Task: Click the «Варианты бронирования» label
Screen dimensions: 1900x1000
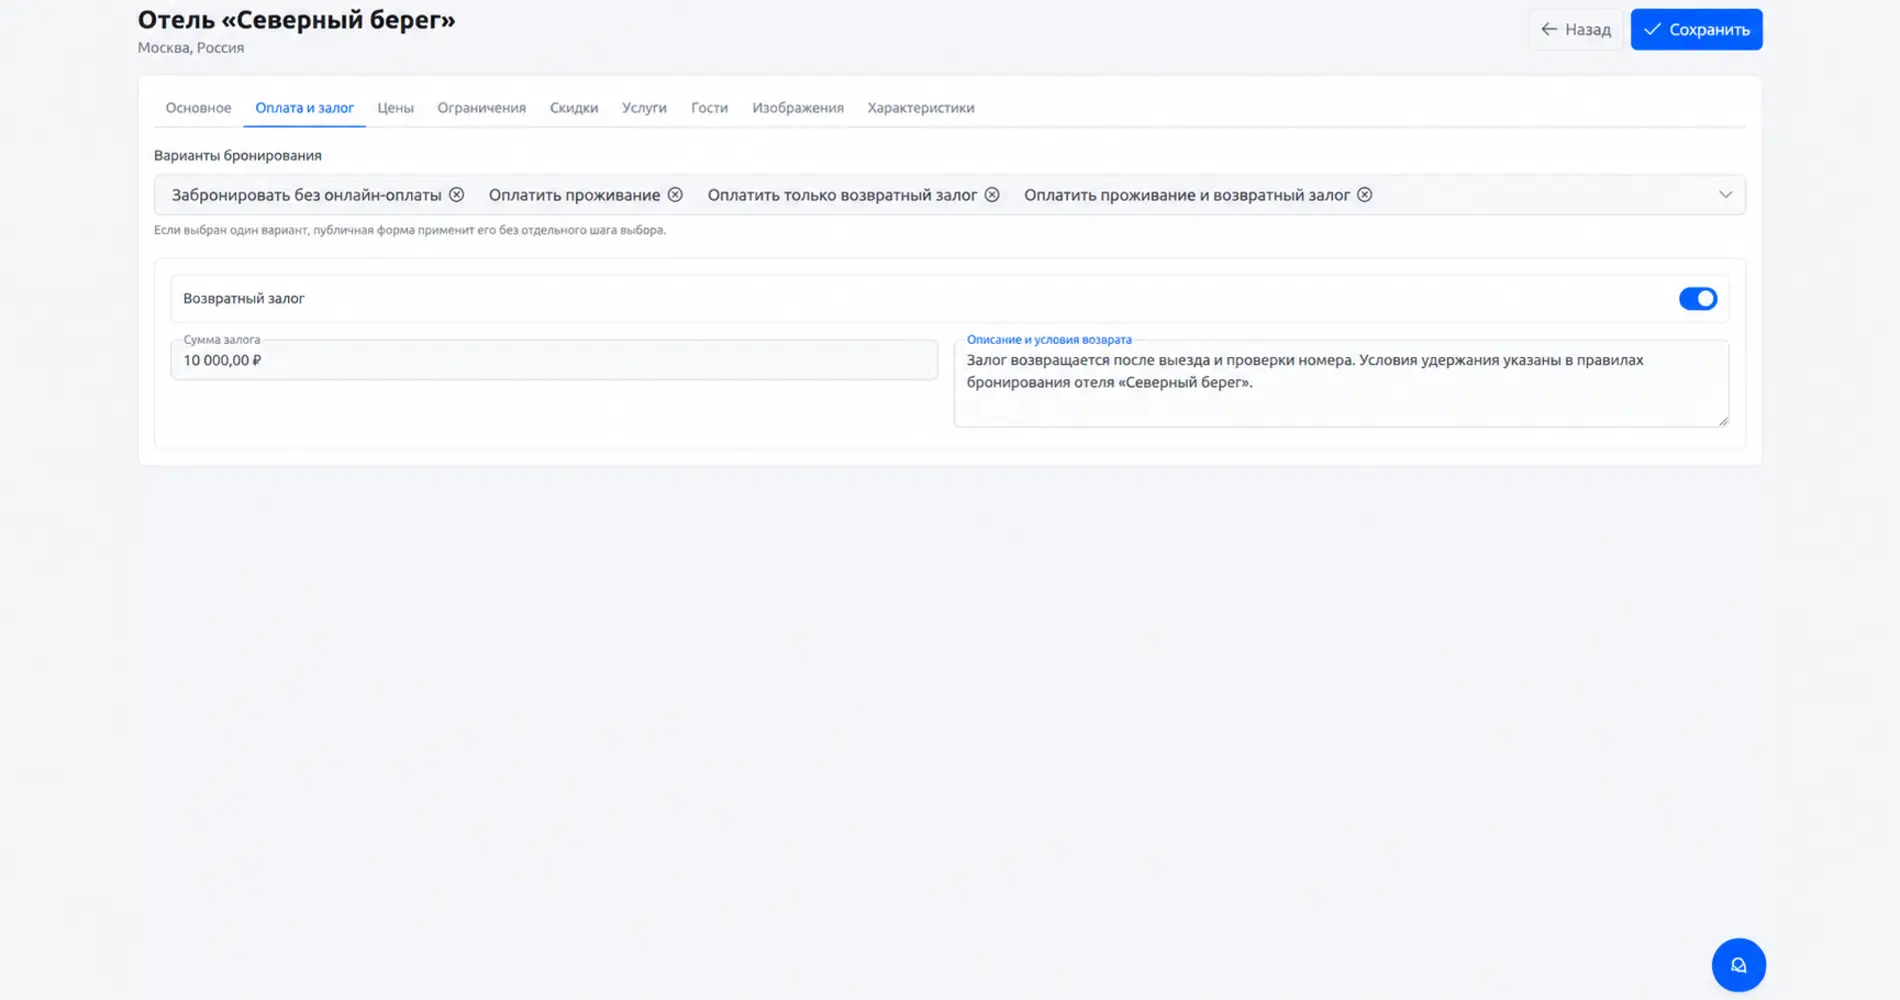Action: (x=238, y=156)
